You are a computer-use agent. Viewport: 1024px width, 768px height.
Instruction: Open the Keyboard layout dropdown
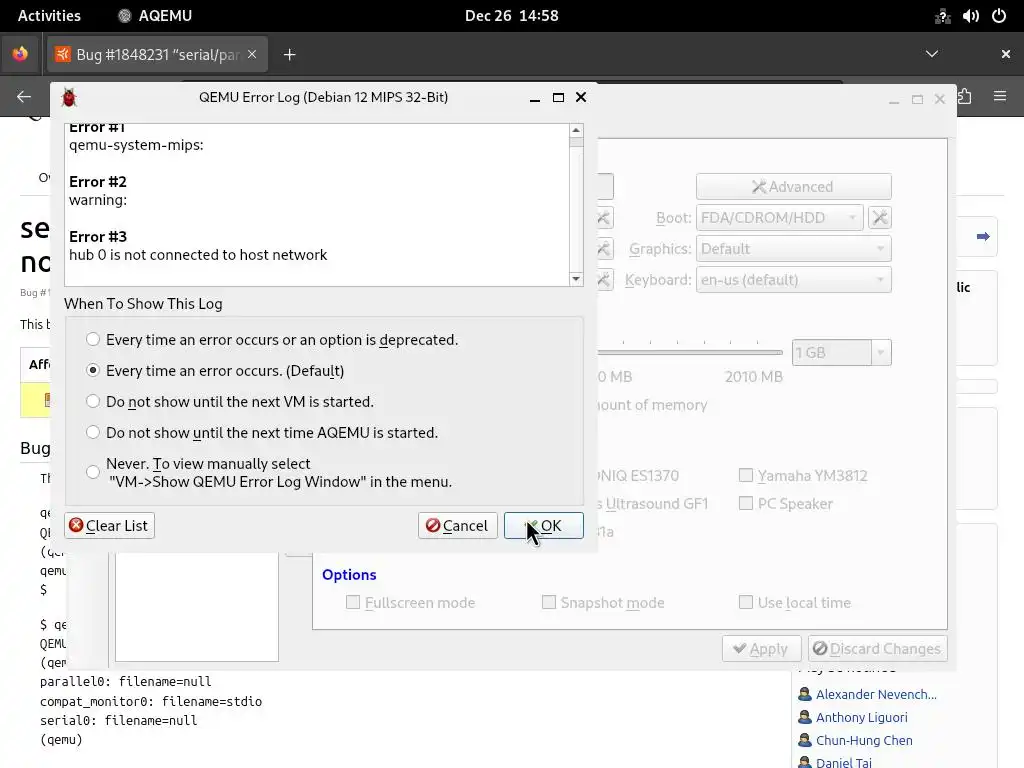(793, 280)
